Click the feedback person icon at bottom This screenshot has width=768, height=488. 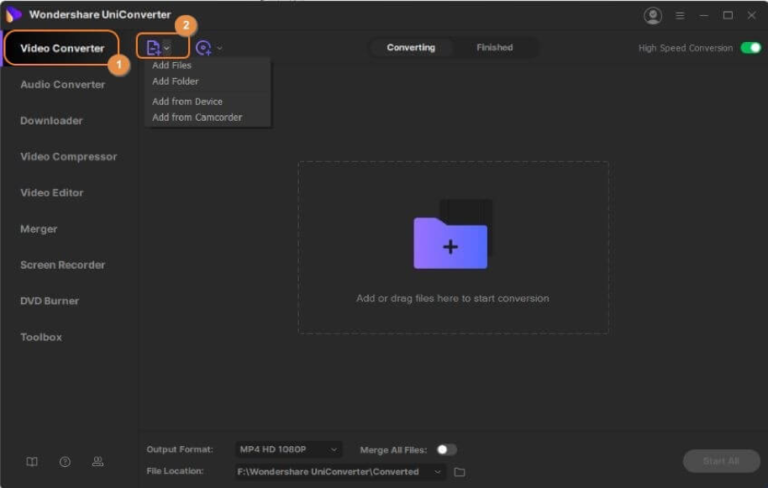coord(97,462)
